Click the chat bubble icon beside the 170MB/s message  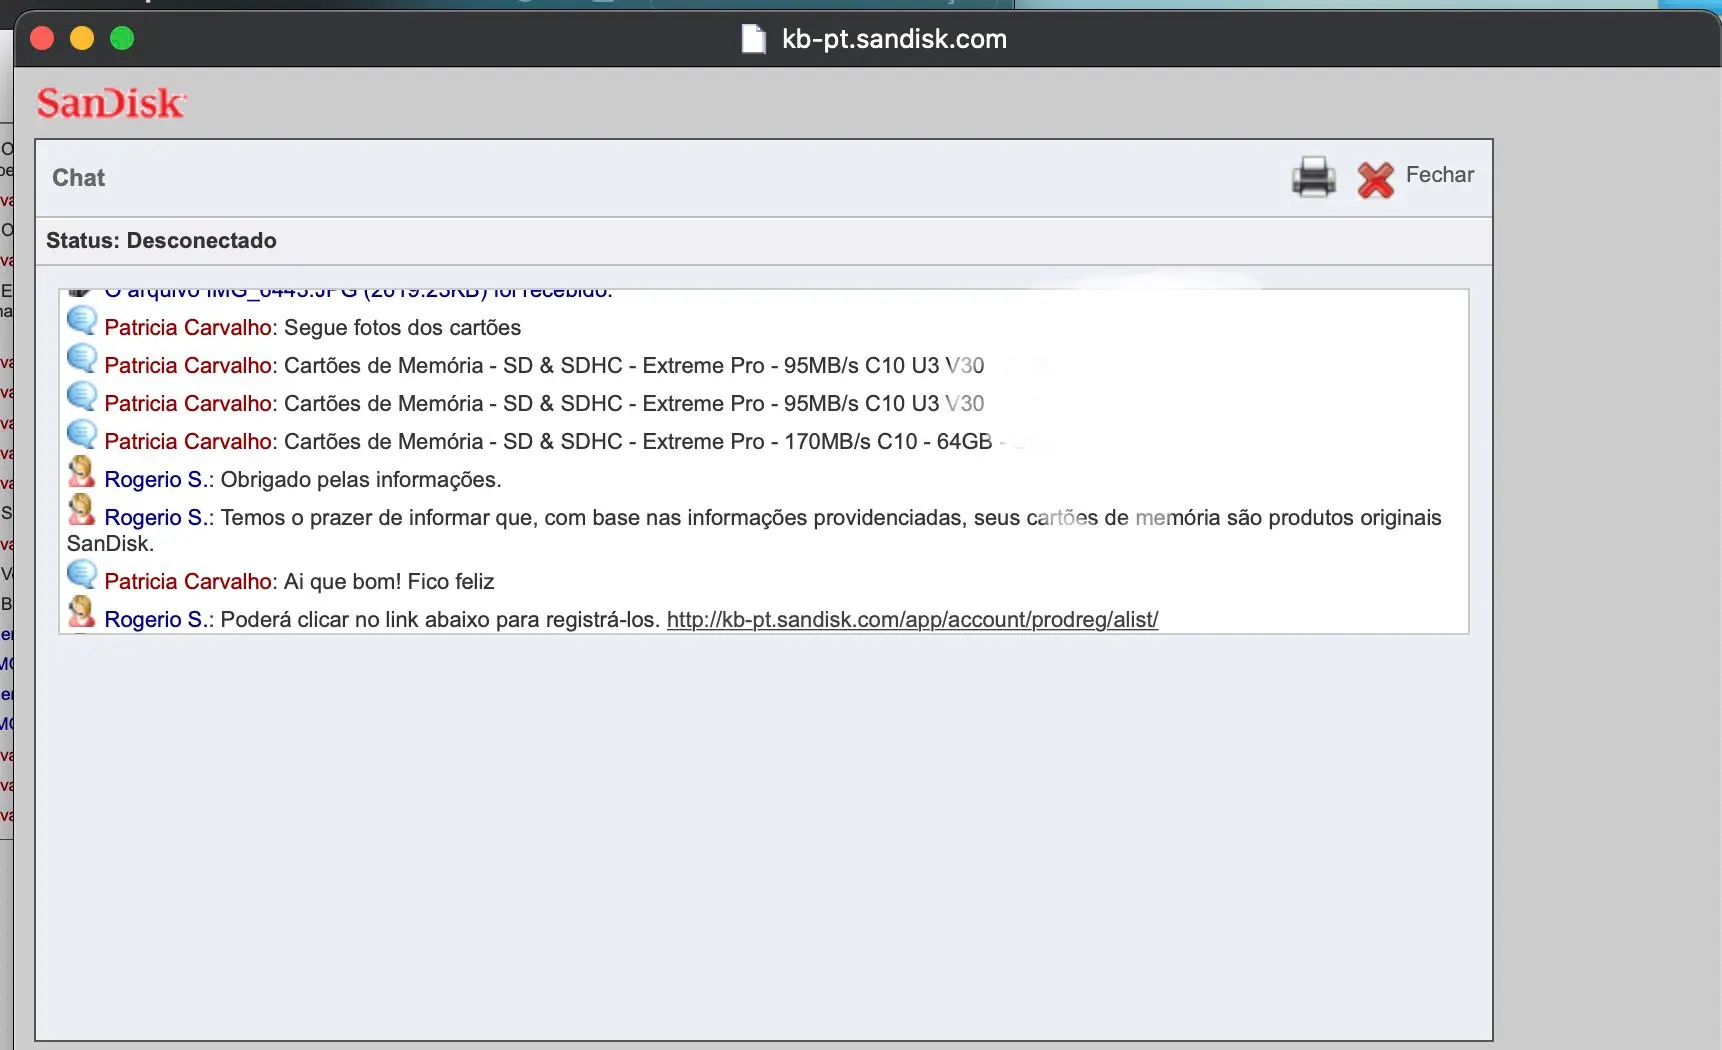coord(82,435)
